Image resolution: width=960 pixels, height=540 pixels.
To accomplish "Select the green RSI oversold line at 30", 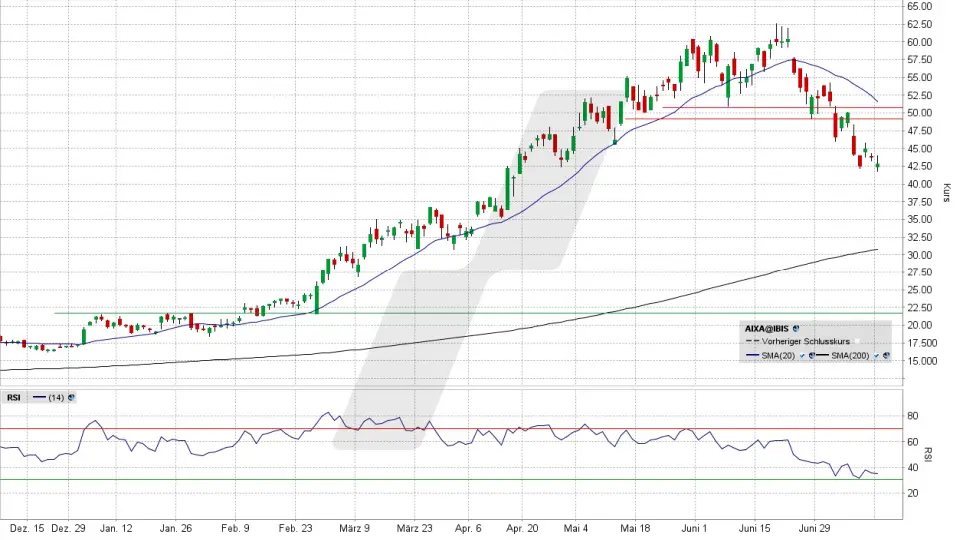I will 451,479.
